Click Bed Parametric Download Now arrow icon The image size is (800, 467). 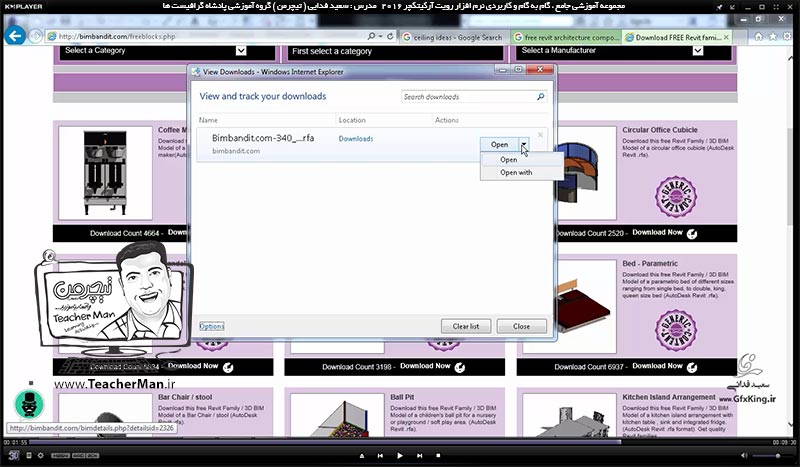pyautogui.click(x=692, y=367)
